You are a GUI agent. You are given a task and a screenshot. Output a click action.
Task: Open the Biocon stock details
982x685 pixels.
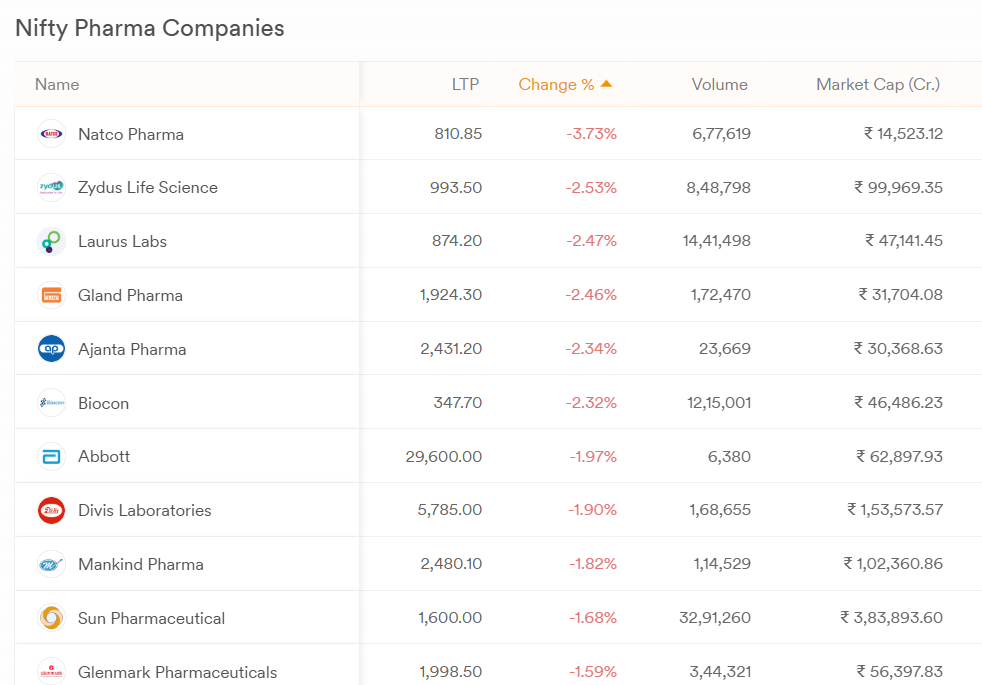pyautogui.click(x=104, y=402)
